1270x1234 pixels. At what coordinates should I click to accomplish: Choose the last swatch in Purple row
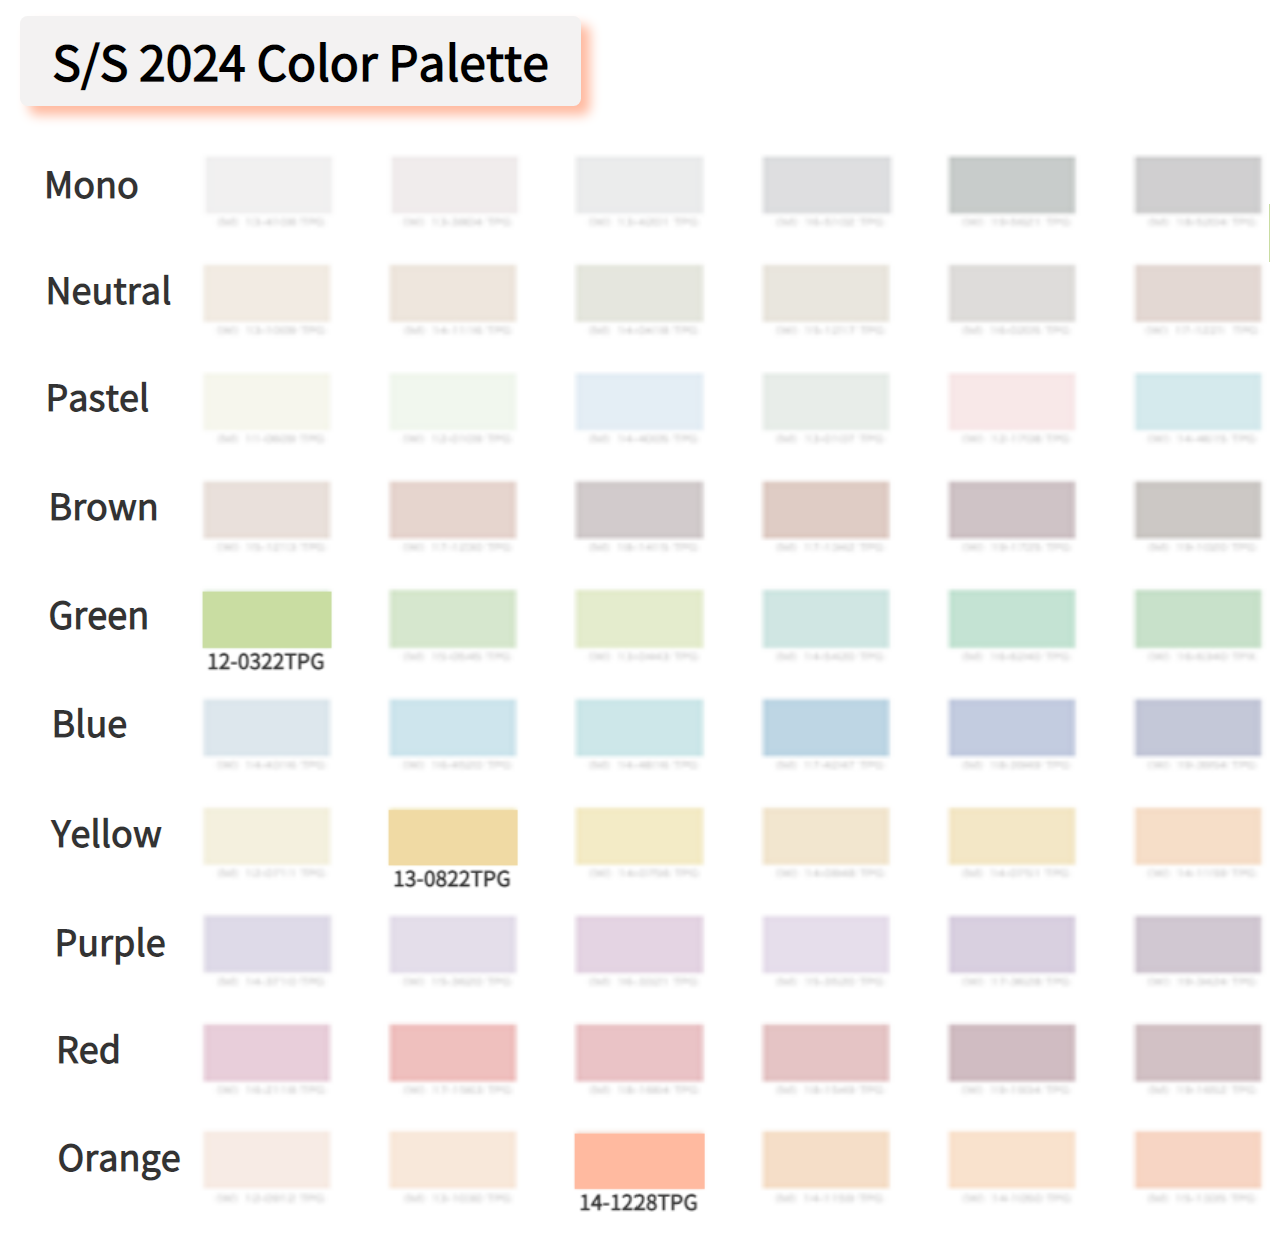tap(1198, 945)
